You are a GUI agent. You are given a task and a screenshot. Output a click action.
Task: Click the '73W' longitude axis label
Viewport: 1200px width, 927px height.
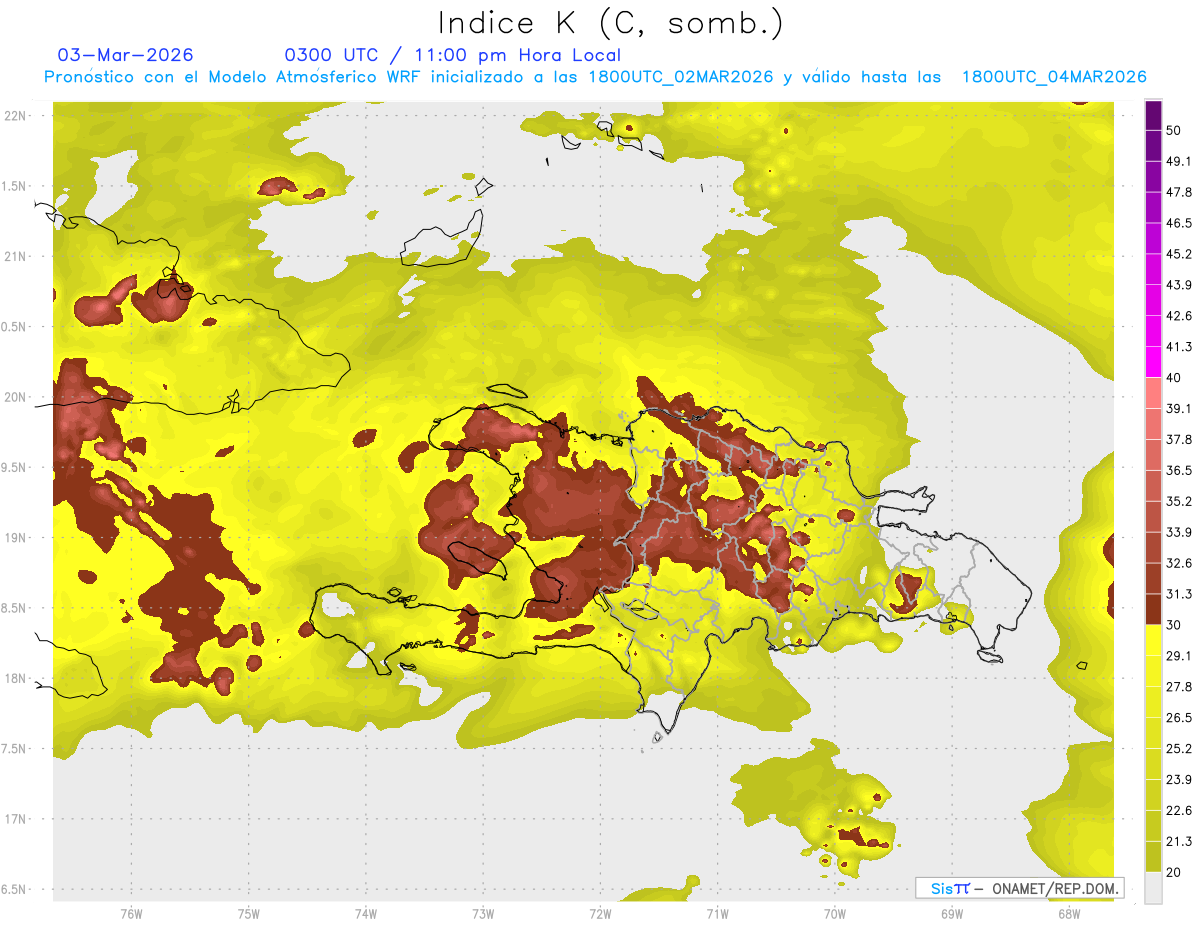(x=483, y=914)
